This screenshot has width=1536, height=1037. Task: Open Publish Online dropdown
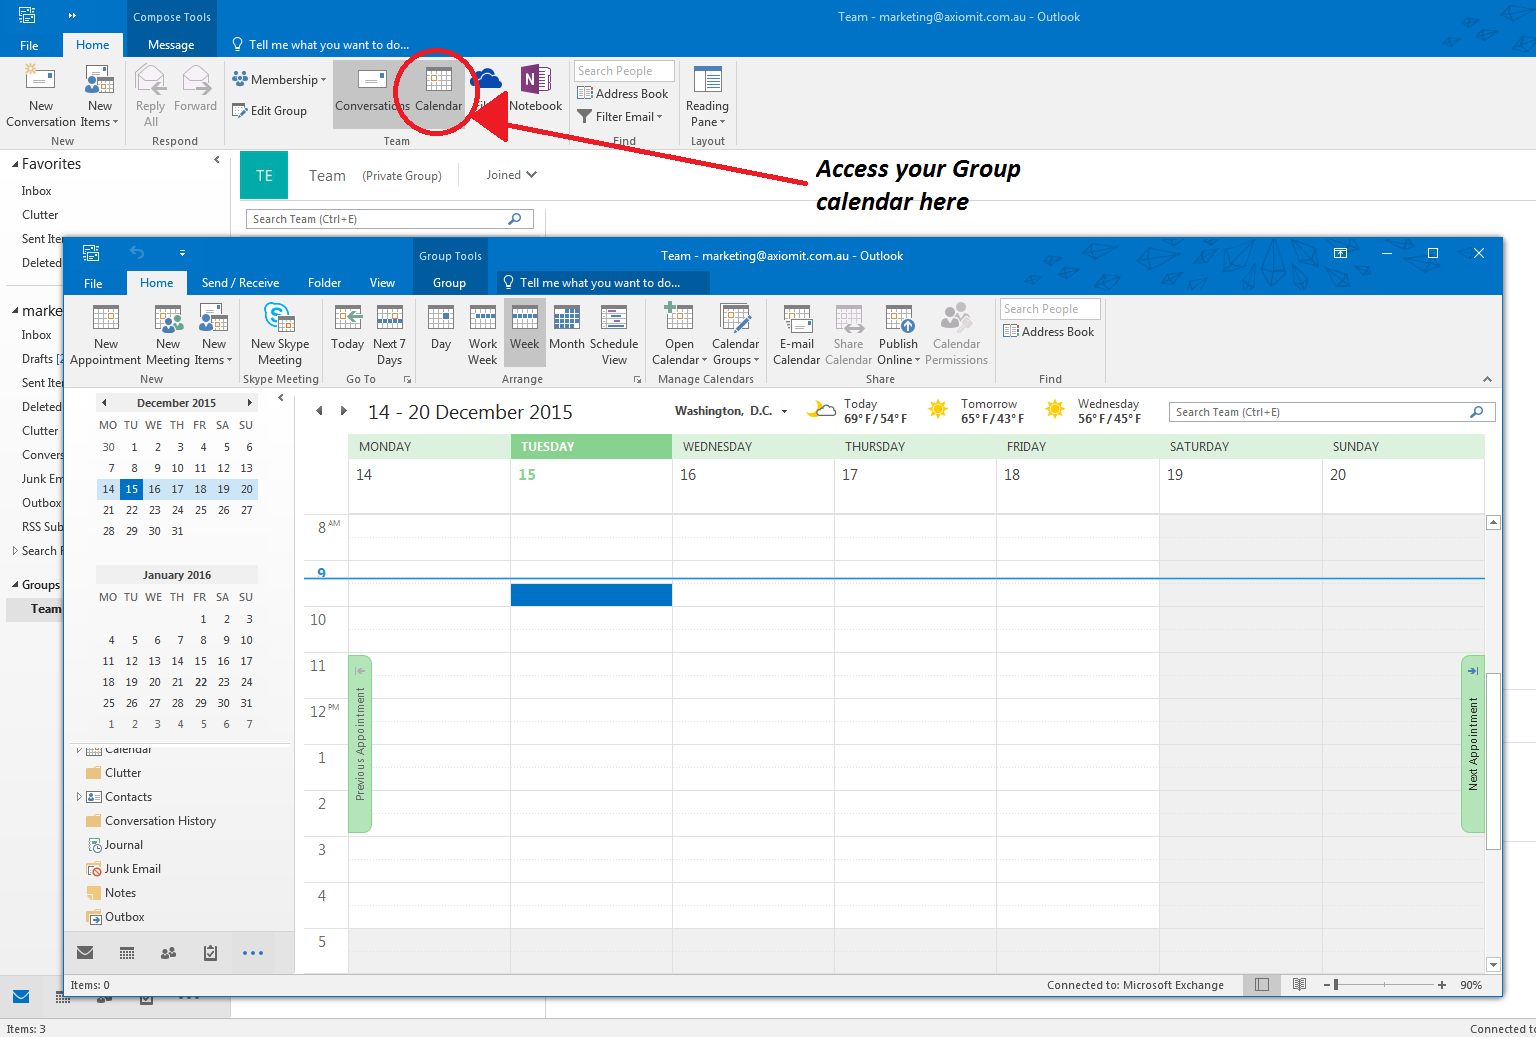tap(898, 335)
